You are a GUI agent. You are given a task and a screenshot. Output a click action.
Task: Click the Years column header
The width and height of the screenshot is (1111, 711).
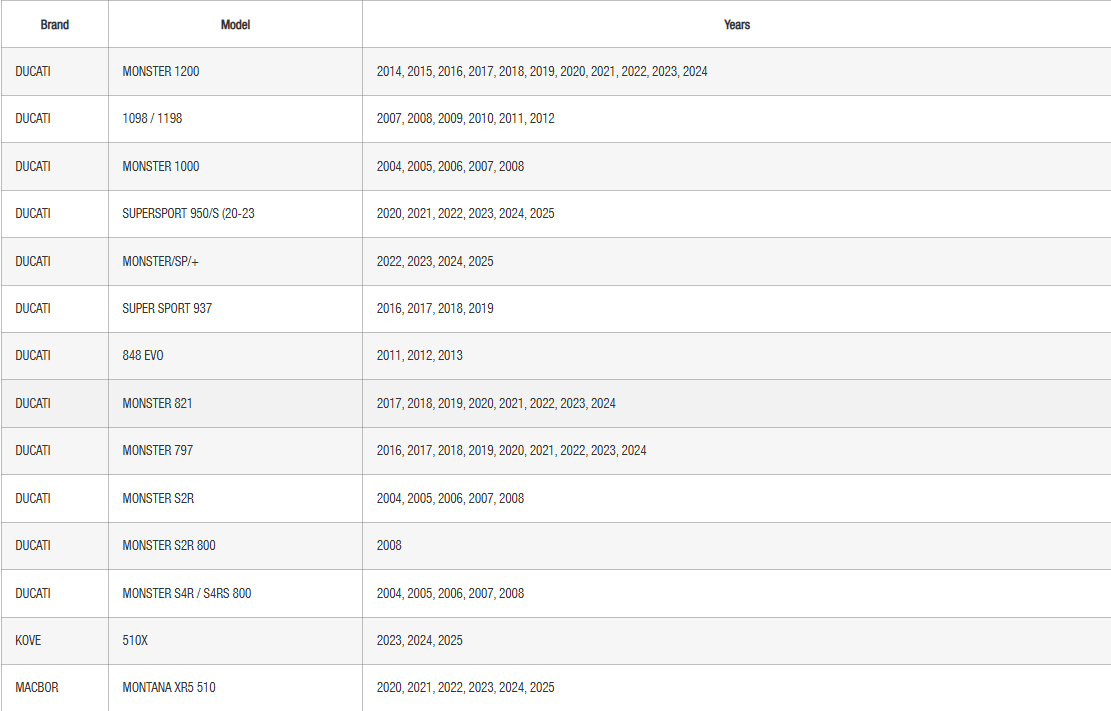737,25
